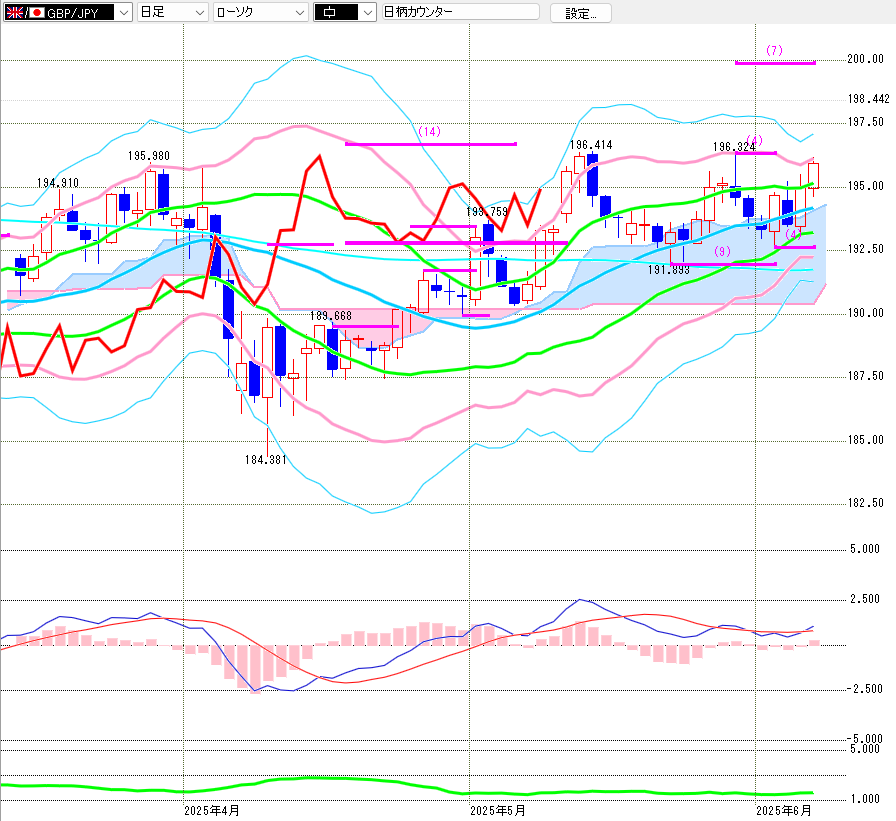896x821 pixels.
Task: Click the 設定... settings button
Action: [x=581, y=13]
